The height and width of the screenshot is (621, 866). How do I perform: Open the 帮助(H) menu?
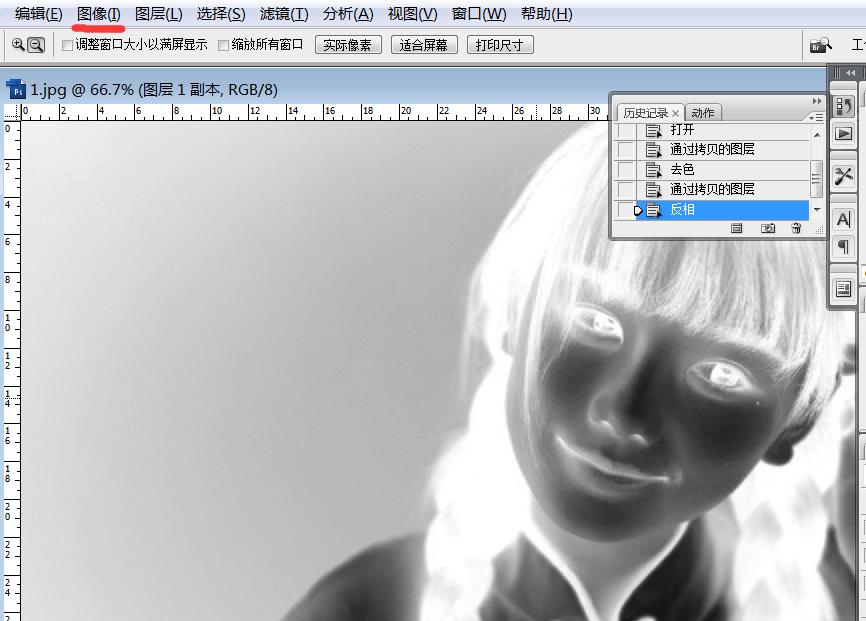pos(547,14)
